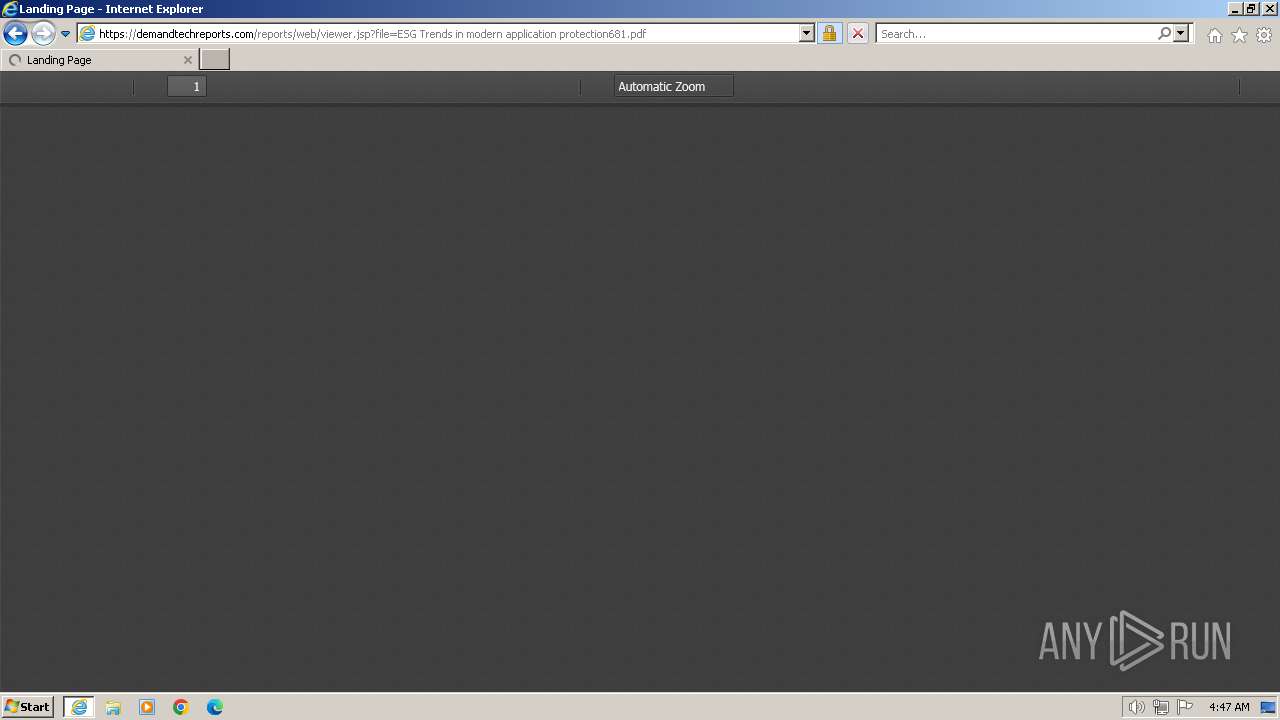Screen dimensions: 1280x720
Task: Click the PDF page number field
Action: point(187,87)
